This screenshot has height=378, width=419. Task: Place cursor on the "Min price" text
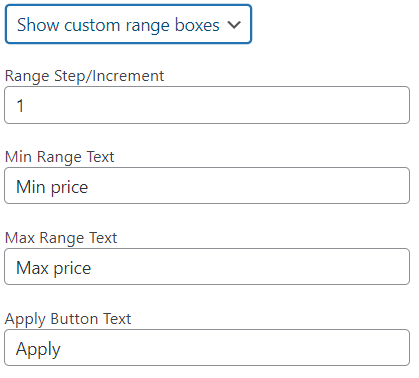click(x=52, y=187)
